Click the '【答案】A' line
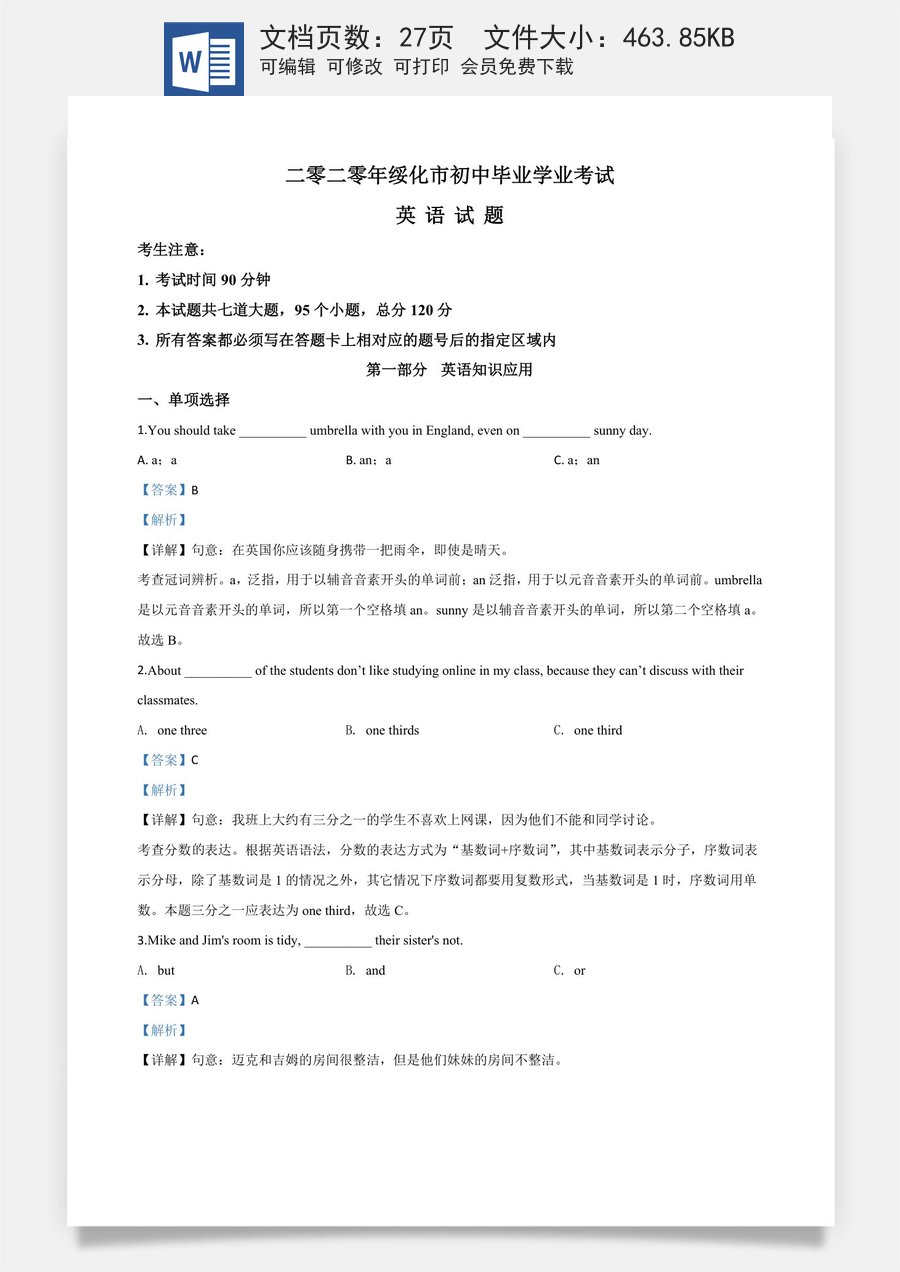The image size is (900, 1272). click(168, 1000)
